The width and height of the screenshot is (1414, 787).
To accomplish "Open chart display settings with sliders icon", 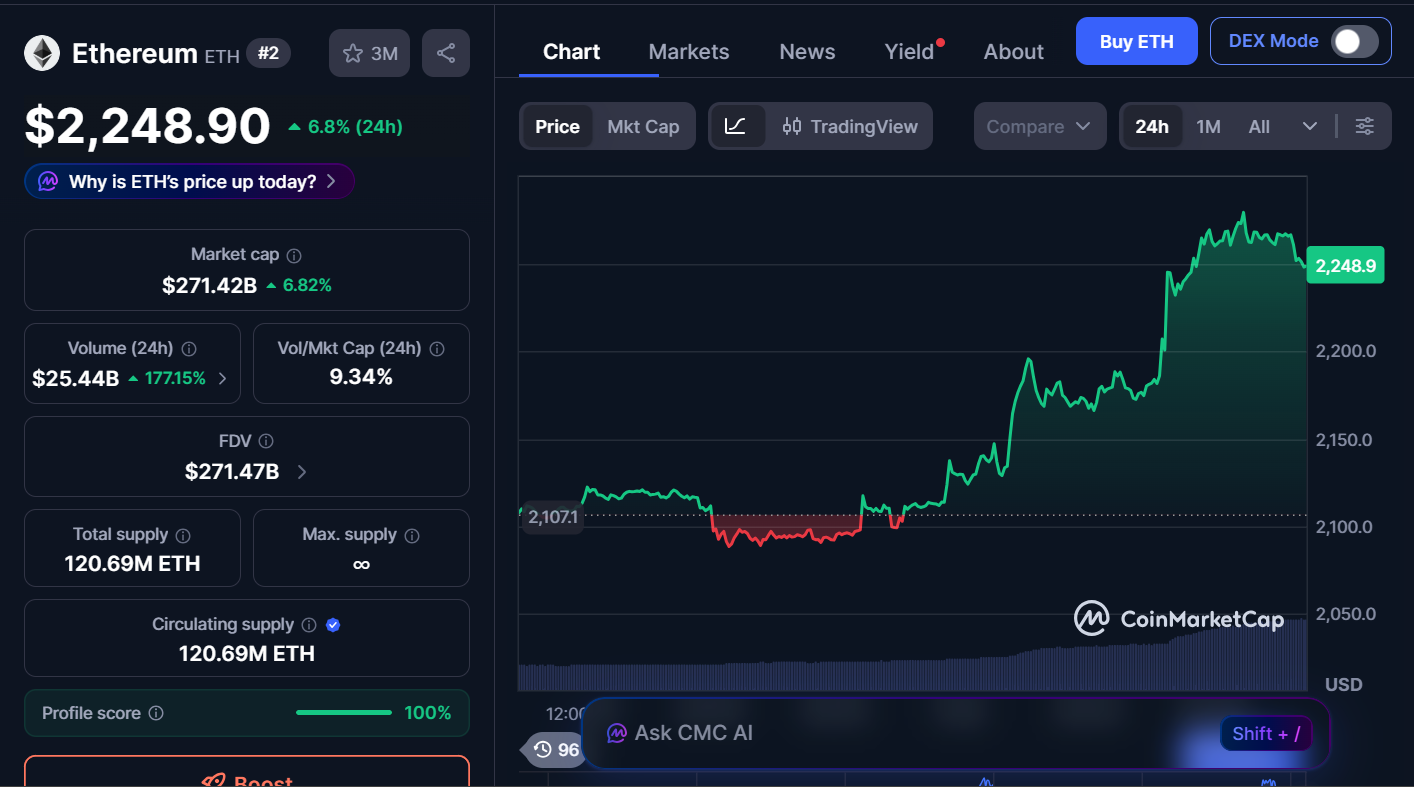I will pyautogui.click(x=1365, y=126).
